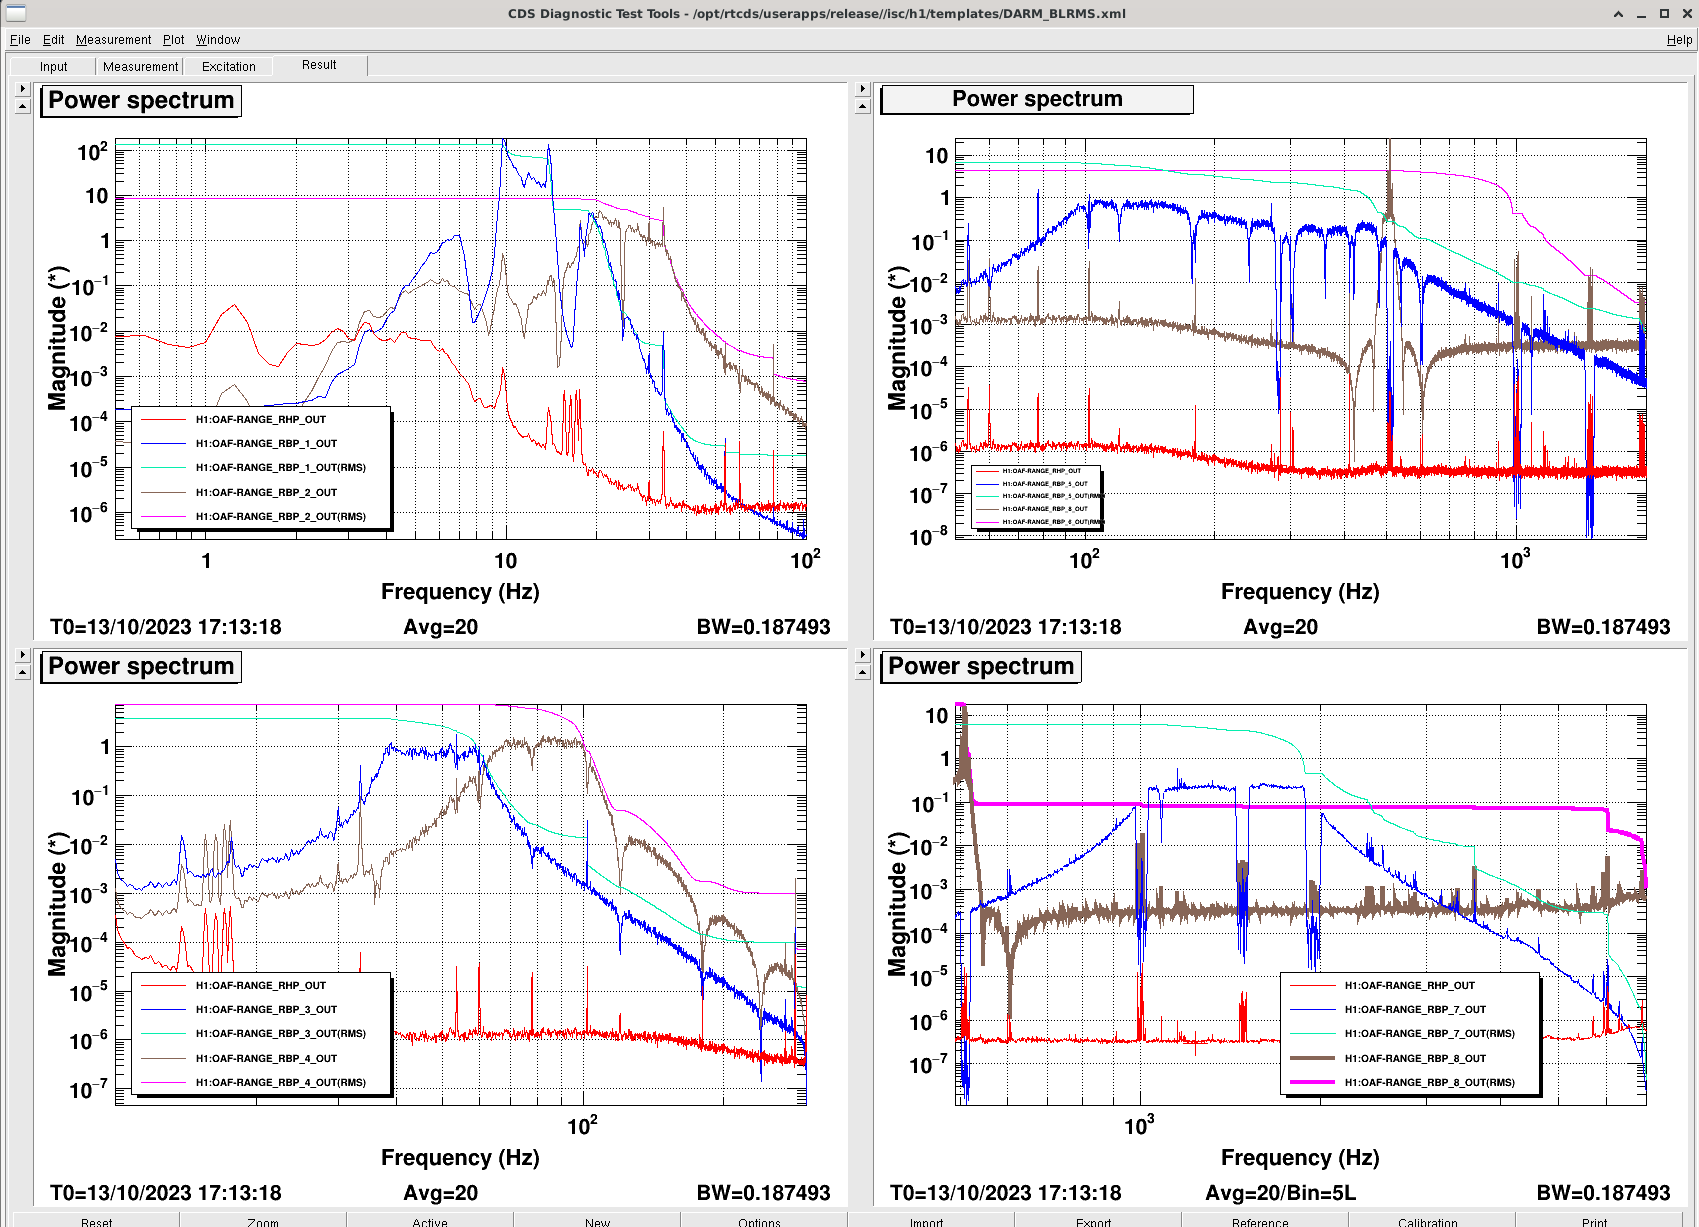The height and width of the screenshot is (1227, 1699).
Task: Click up-arrow button beside bottom-left Power spectrum plot
Action: pyautogui.click(x=23, y=672)
